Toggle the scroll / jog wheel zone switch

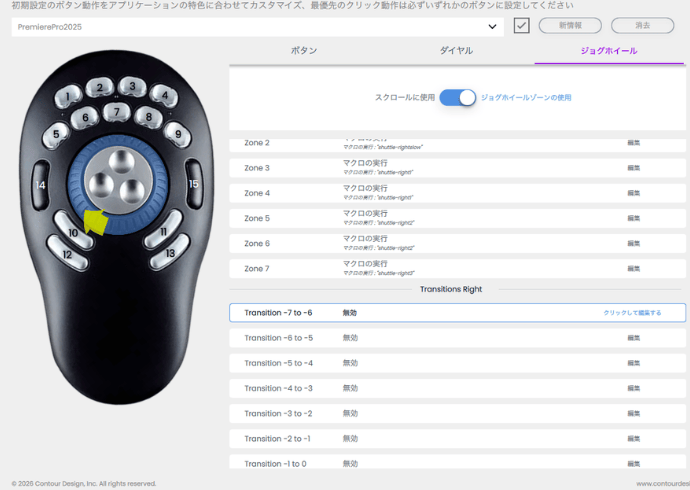tap(457, 97)
